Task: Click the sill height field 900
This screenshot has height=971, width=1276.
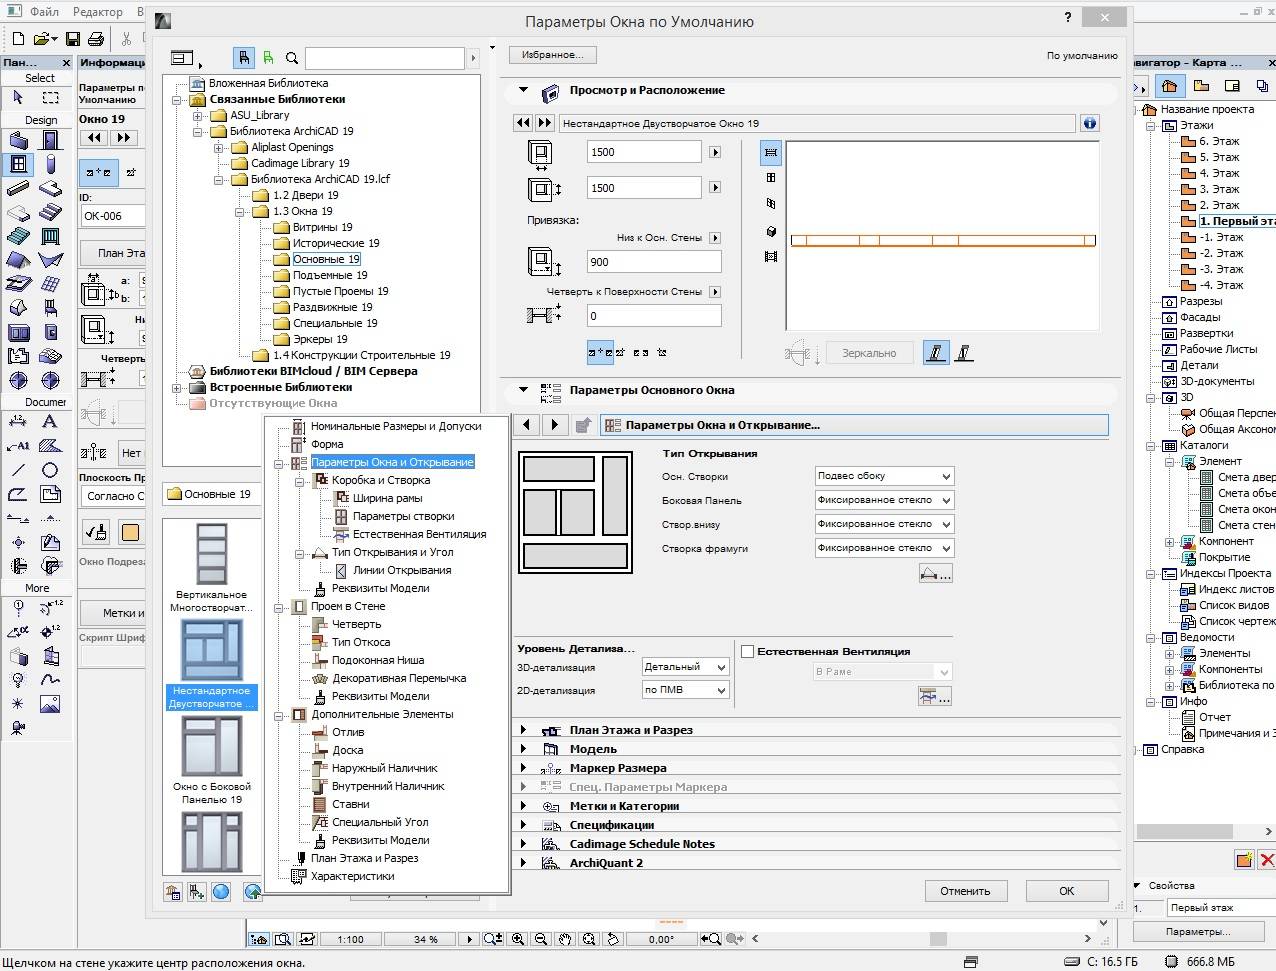Action: (x=654, y=262)
